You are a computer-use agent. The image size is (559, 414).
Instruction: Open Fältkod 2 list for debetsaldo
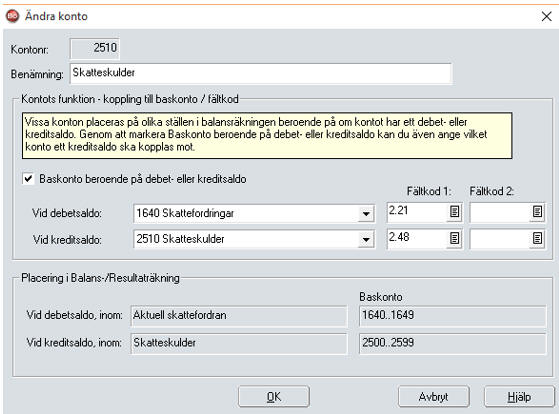537,212
